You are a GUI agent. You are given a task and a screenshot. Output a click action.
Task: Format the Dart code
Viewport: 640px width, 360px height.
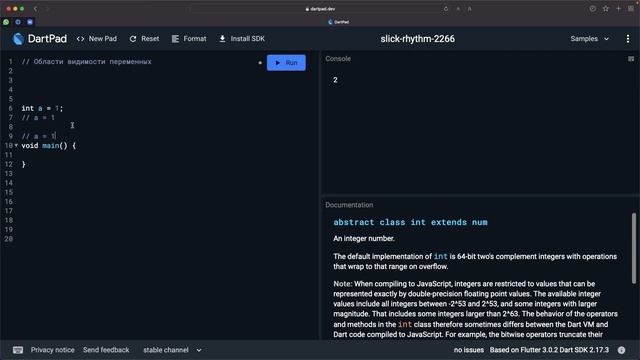[x=189, y=39]
